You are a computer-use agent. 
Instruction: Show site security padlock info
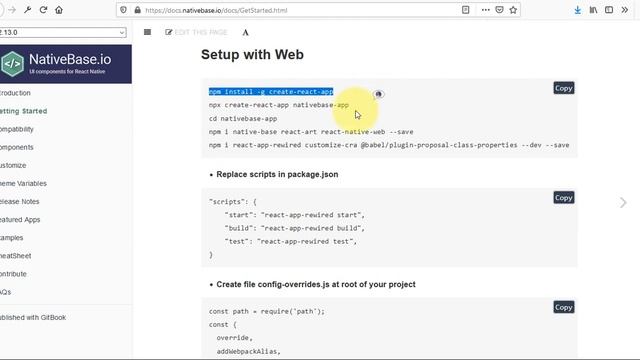click(x=137, y=10)
